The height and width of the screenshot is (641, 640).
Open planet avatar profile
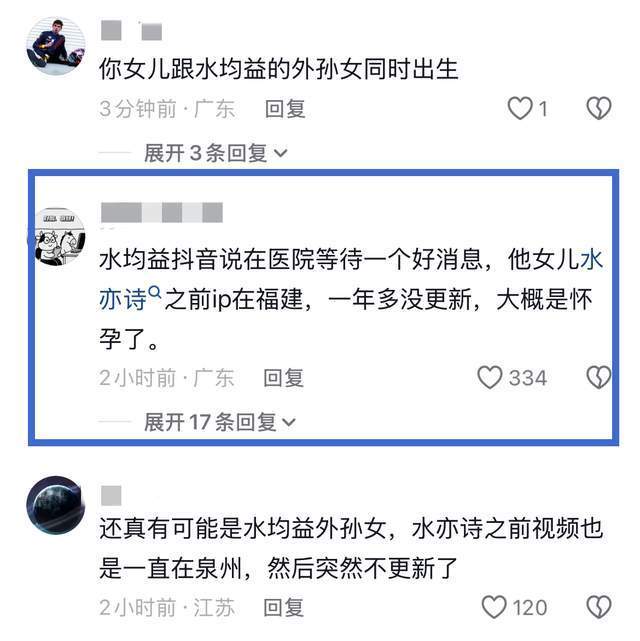[56, 506]
